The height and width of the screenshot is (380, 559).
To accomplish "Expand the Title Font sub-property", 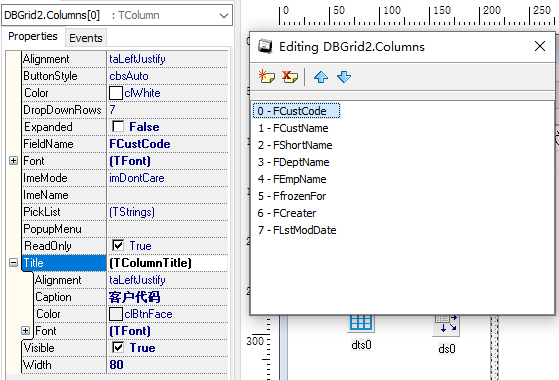I will click(x=25, y=331).
